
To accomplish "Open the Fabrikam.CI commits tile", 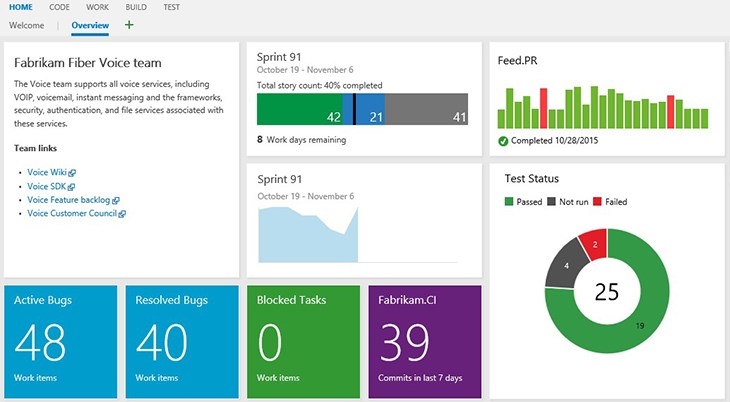I will [x=425, y=342].
